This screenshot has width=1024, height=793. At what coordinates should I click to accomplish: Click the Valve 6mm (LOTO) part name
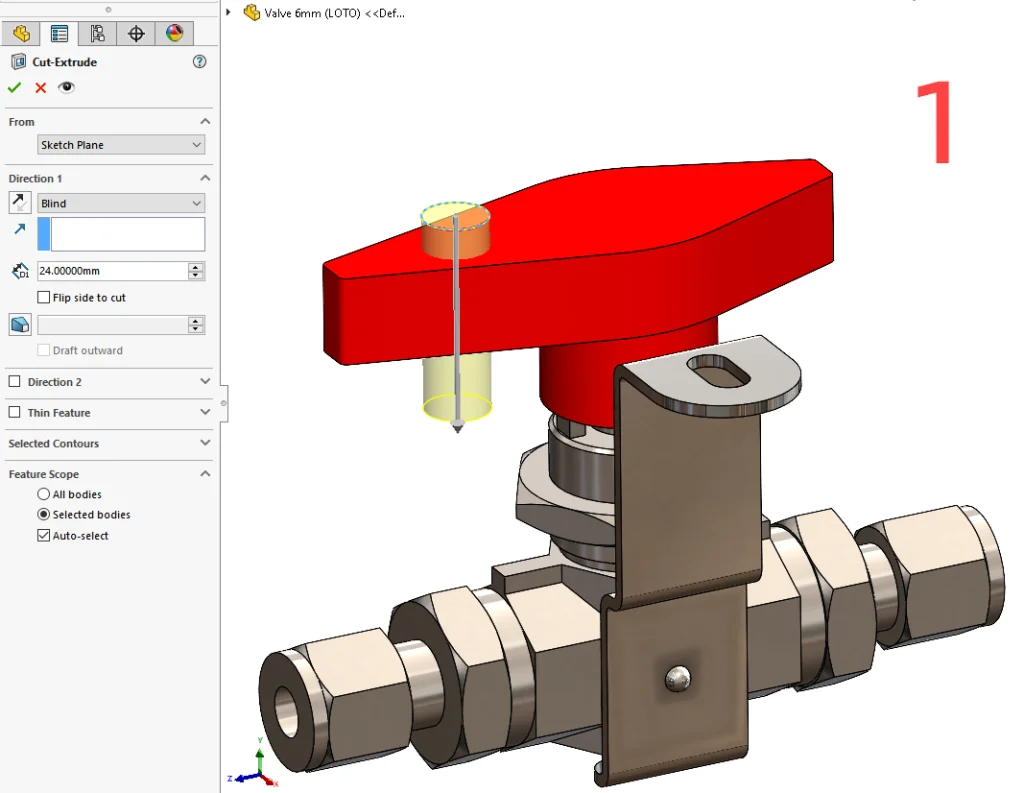(334, 13)
